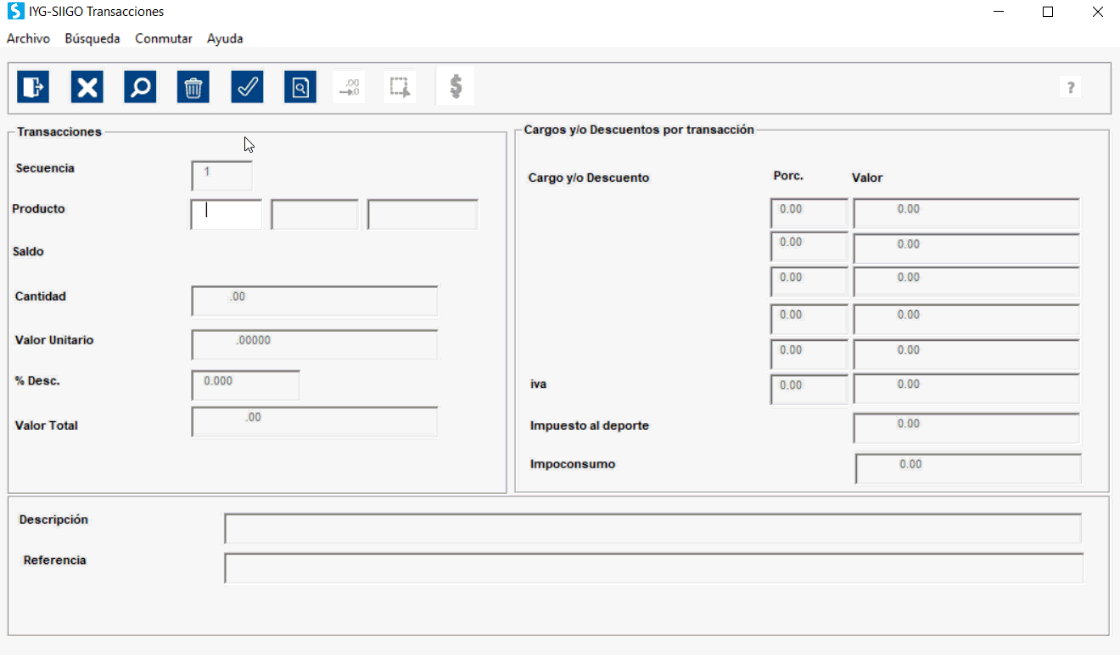Click the checkmark confirm toolbar icon

247,87
